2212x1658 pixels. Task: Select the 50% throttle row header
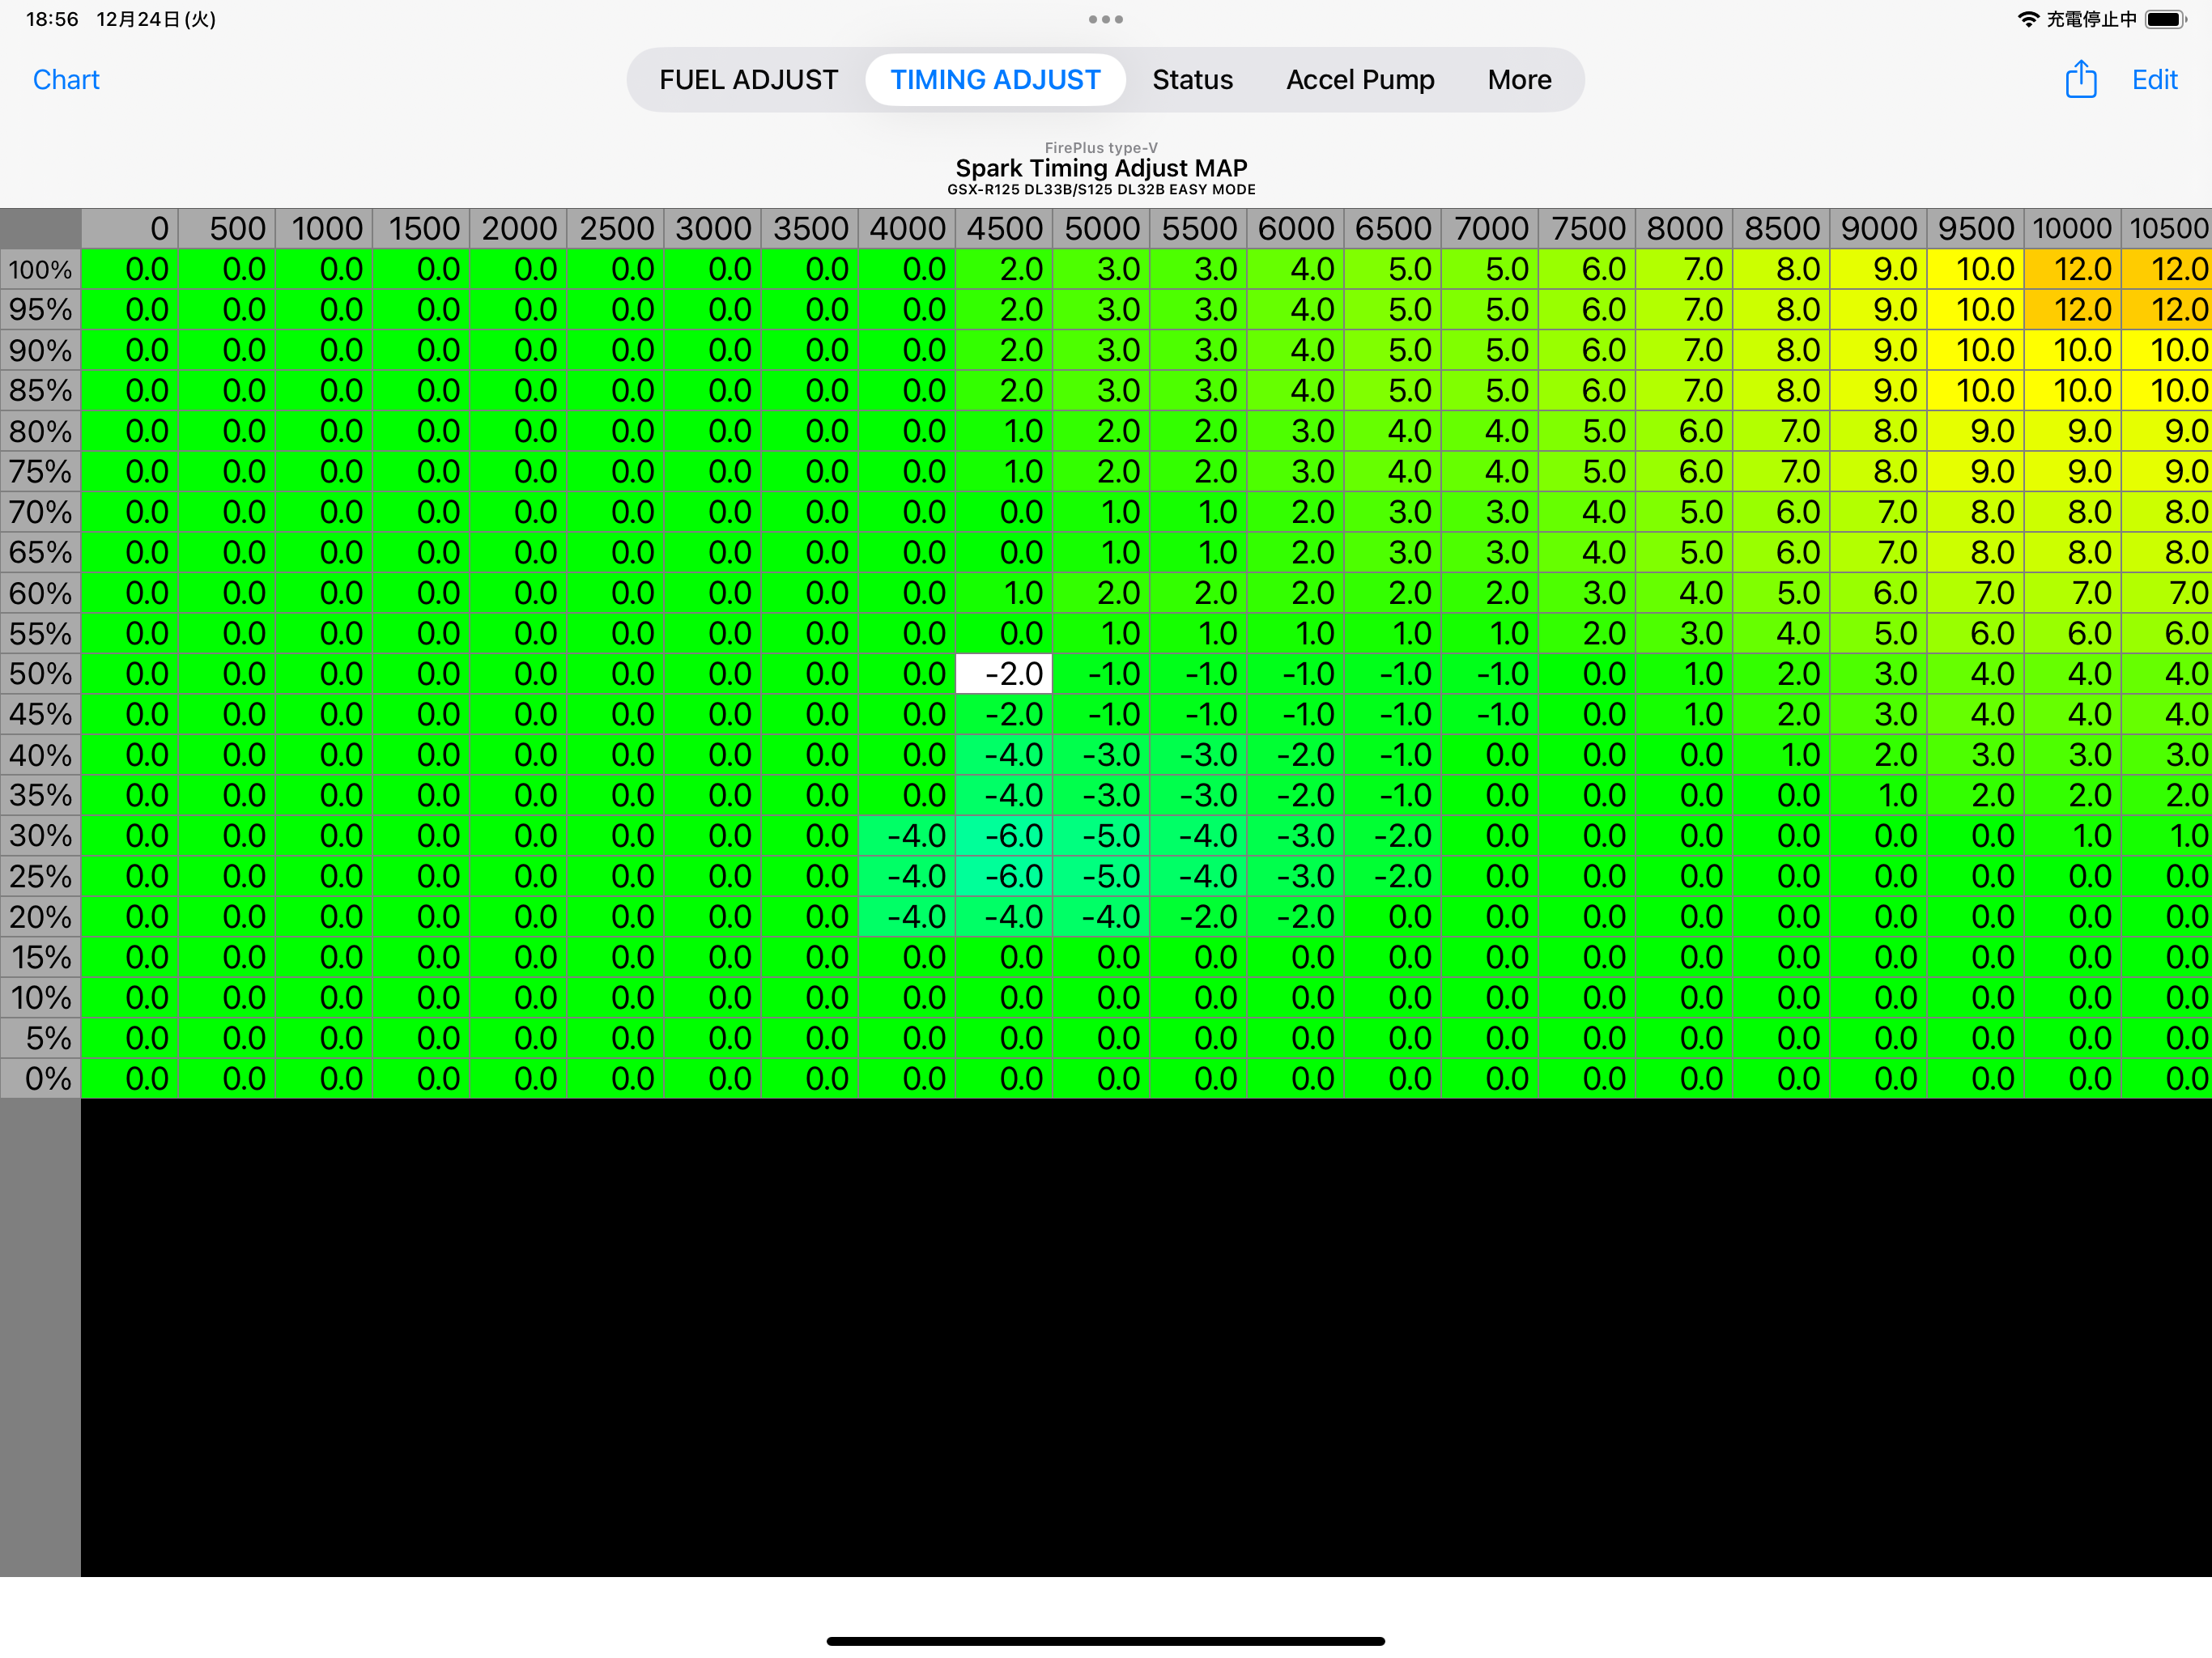point(40,674)
